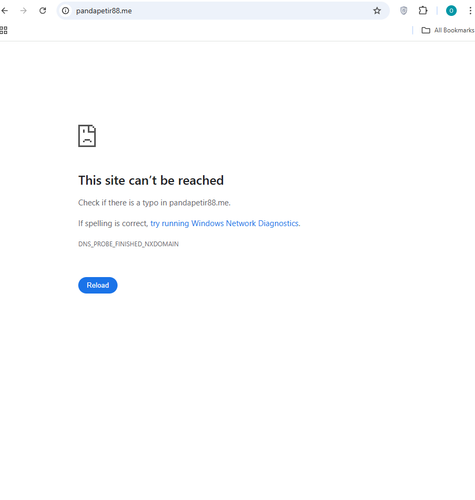This screenshot has height=500, width=475.
Task: Open the apps grid shortcut
Action: coord(4,30)
